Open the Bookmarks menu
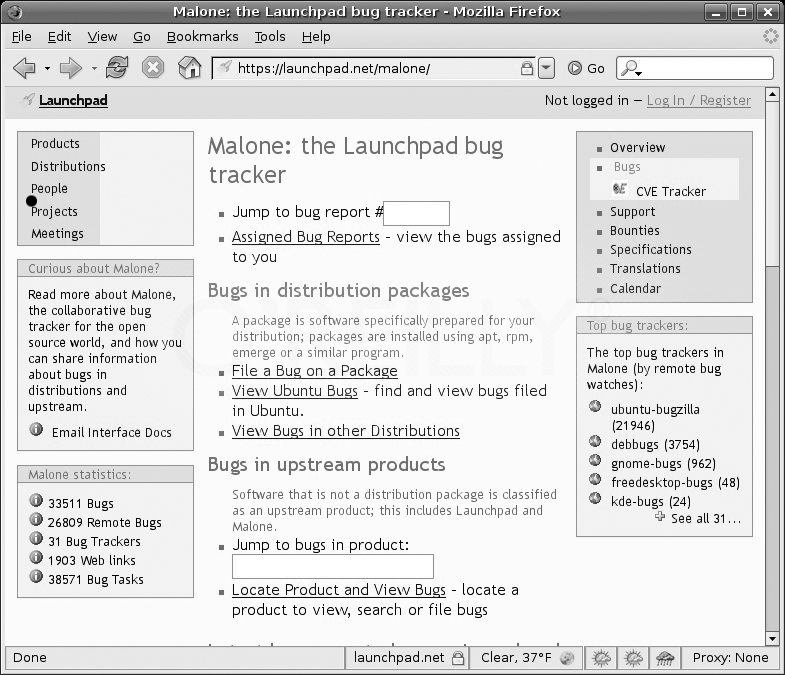785x675 pixels. click(x=202, y=36)
